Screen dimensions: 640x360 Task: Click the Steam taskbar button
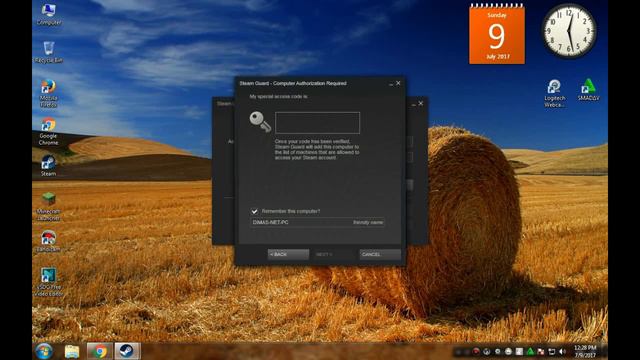pos(127,351)
